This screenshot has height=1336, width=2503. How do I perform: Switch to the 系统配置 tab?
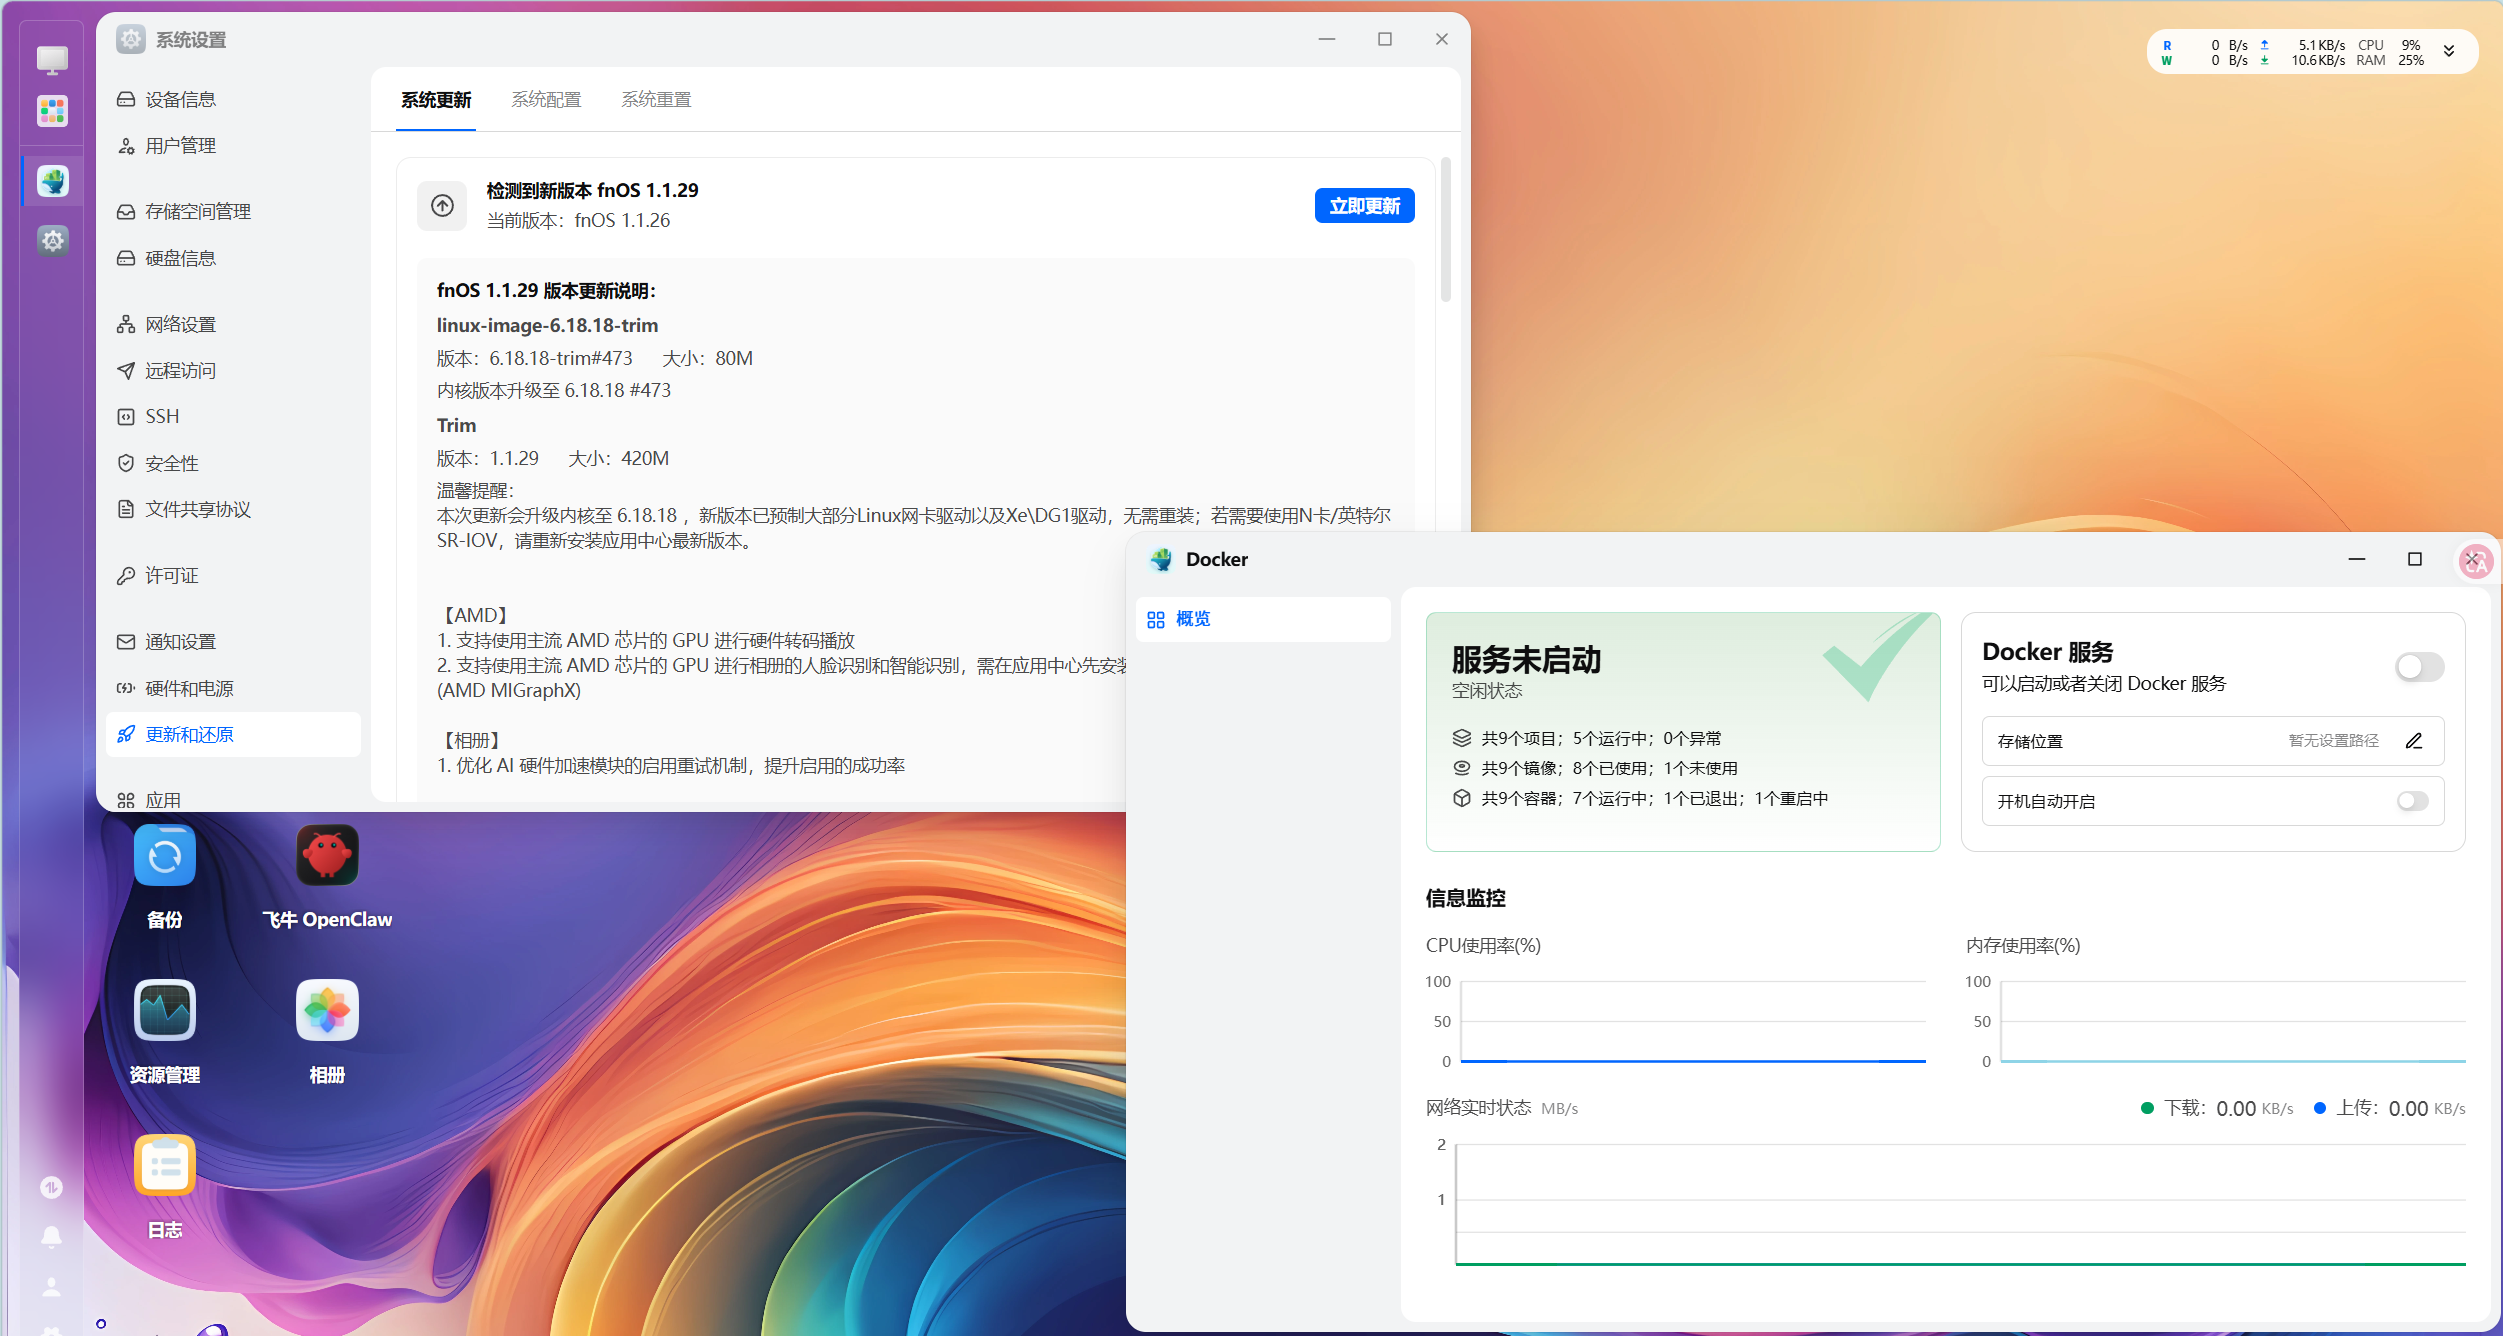(x=546, y=99)
